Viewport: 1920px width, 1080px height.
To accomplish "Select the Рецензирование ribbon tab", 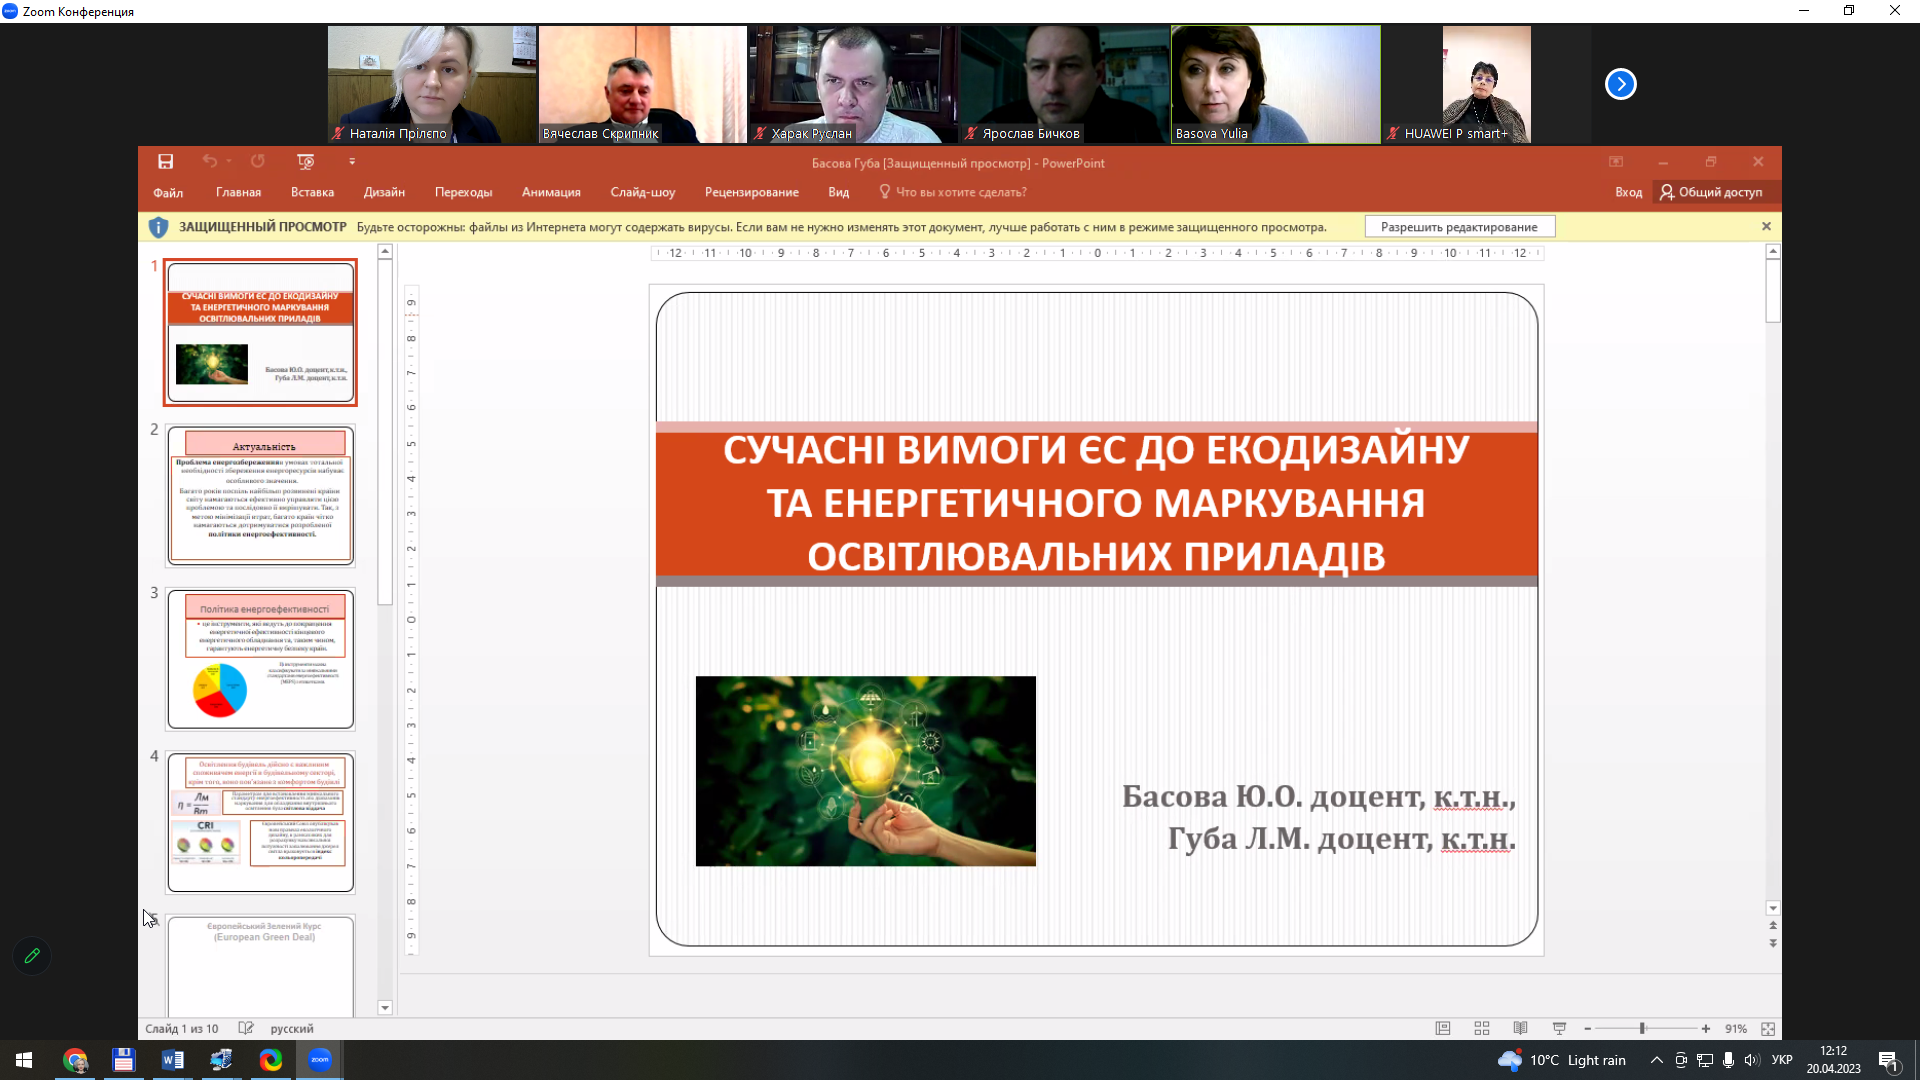I will pyautogui.click(x=751, y=192).
